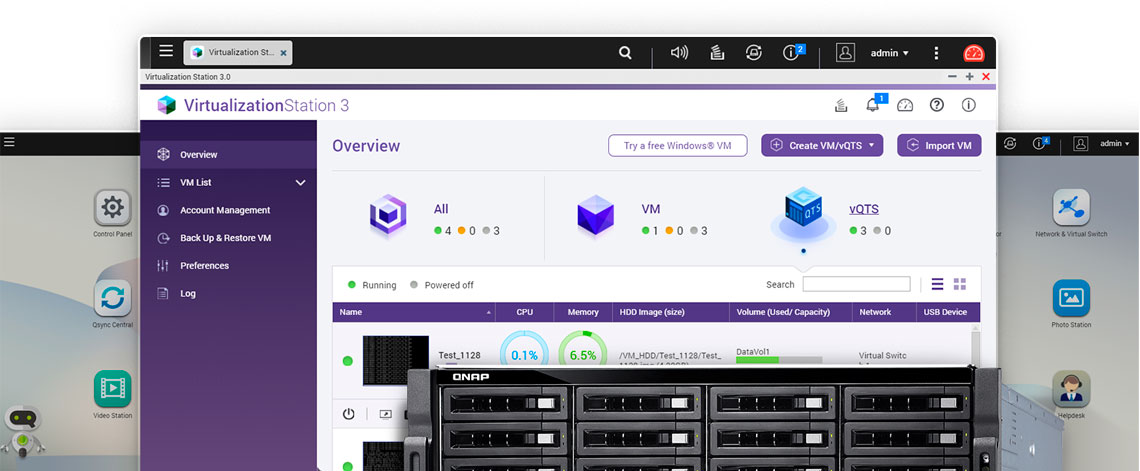1140x471 pixels.
Task: Open the resource monitor gauge icon
Action: point(904,105)
